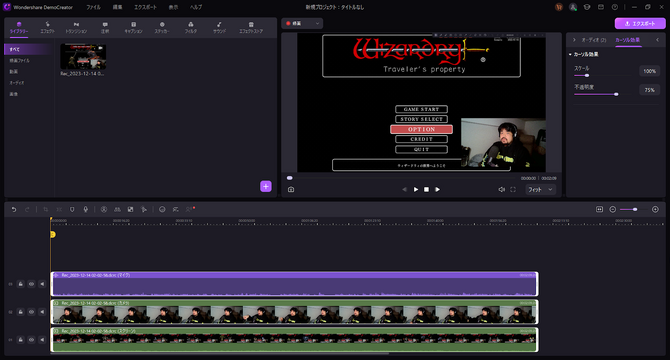Image resolution: width=670 pixels, height=360 pixels.
Task: Open the ステッカー (Stickers) tab
Action: (162, 28)
